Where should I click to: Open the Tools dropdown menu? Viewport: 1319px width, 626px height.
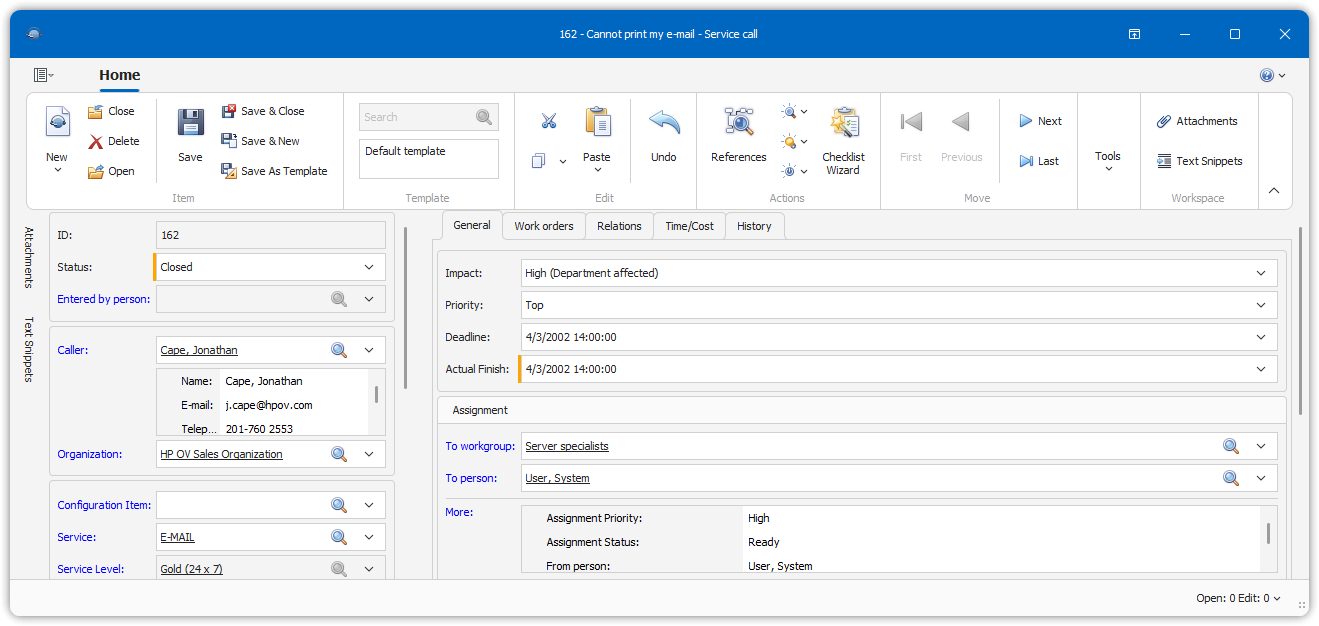(x=1107, y=160)
